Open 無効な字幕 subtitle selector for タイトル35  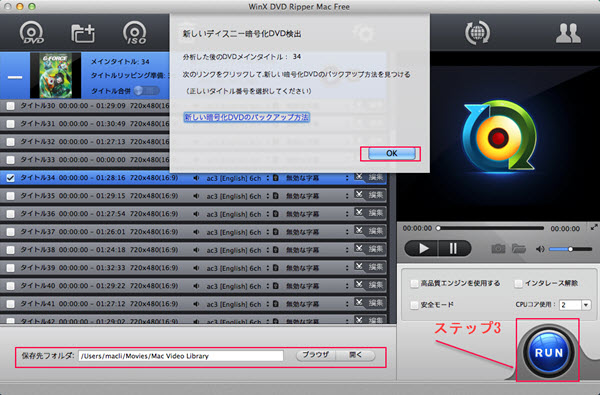tap(317, 196)
